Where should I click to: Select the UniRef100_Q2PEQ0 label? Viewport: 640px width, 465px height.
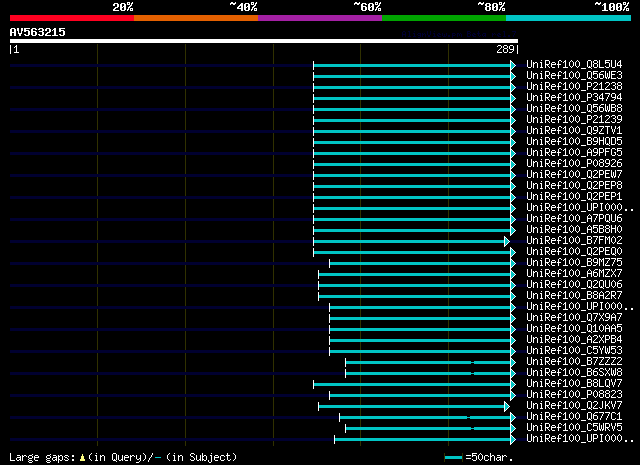coord(574,252)
